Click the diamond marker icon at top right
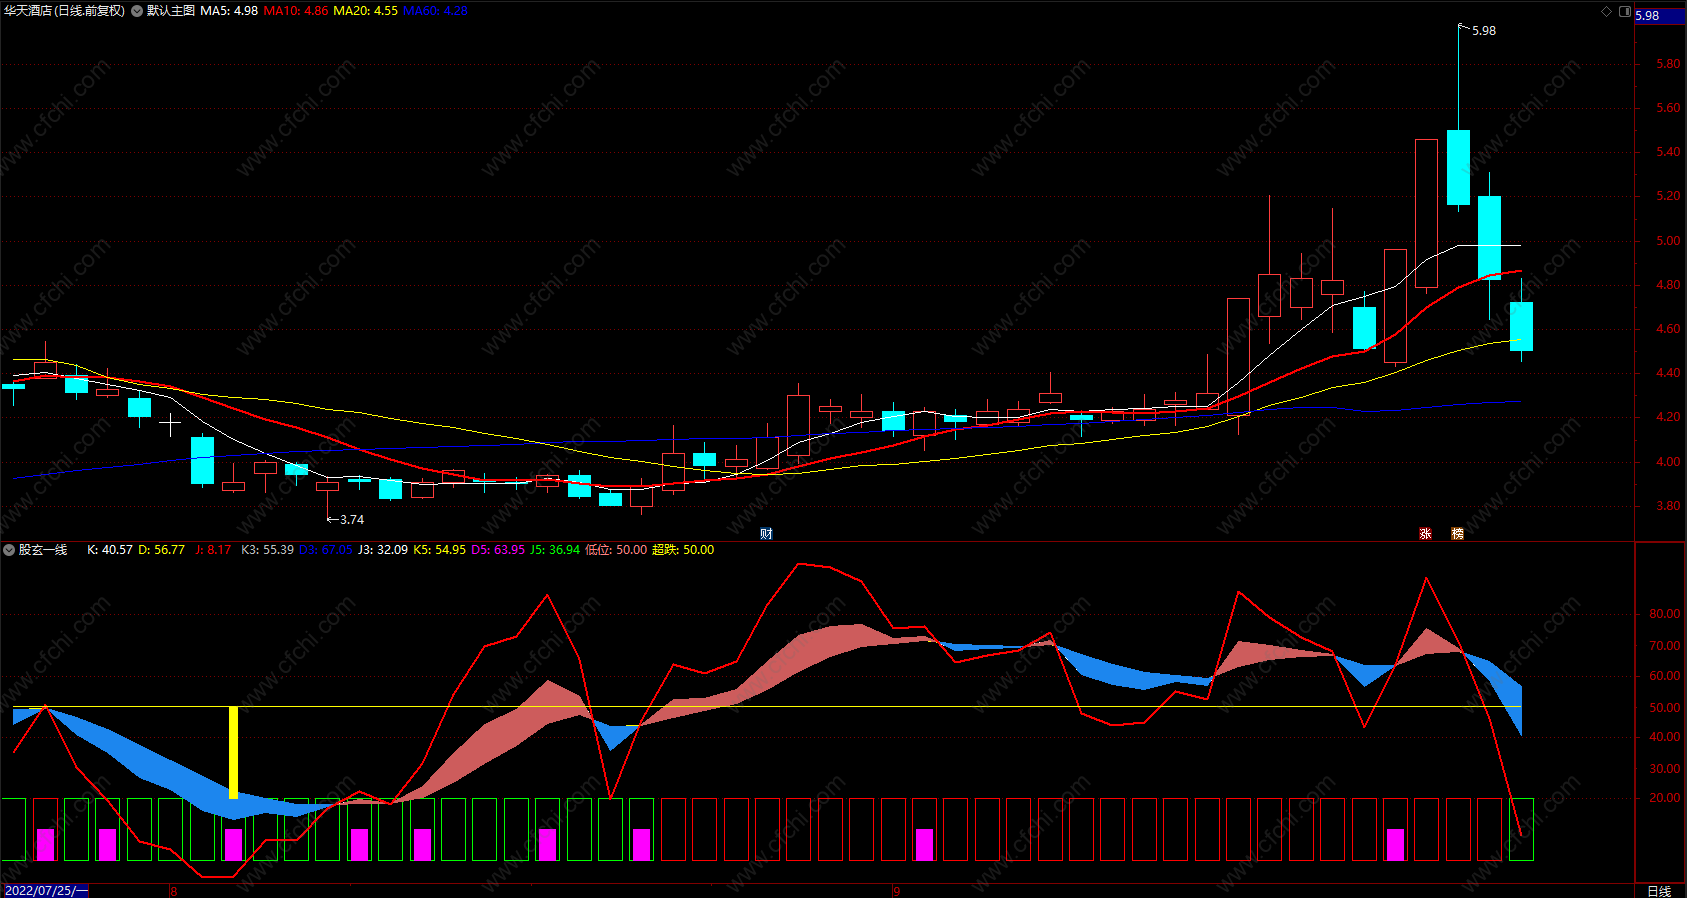Screen dimensions: 1687x898 click(x=1607, y=11)
